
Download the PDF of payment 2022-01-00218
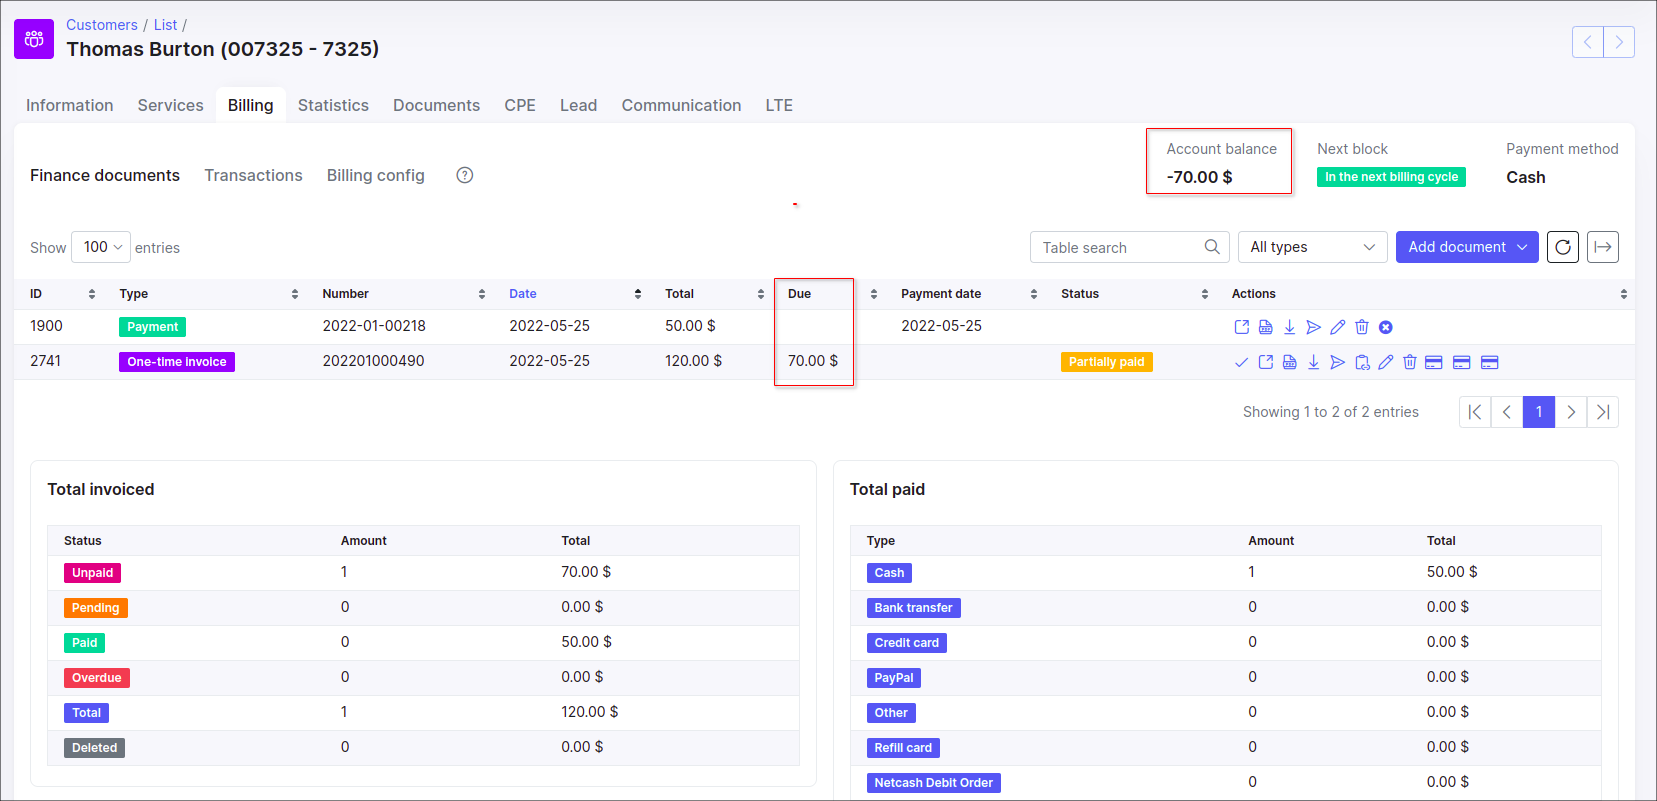click(x=1289, y=327)
